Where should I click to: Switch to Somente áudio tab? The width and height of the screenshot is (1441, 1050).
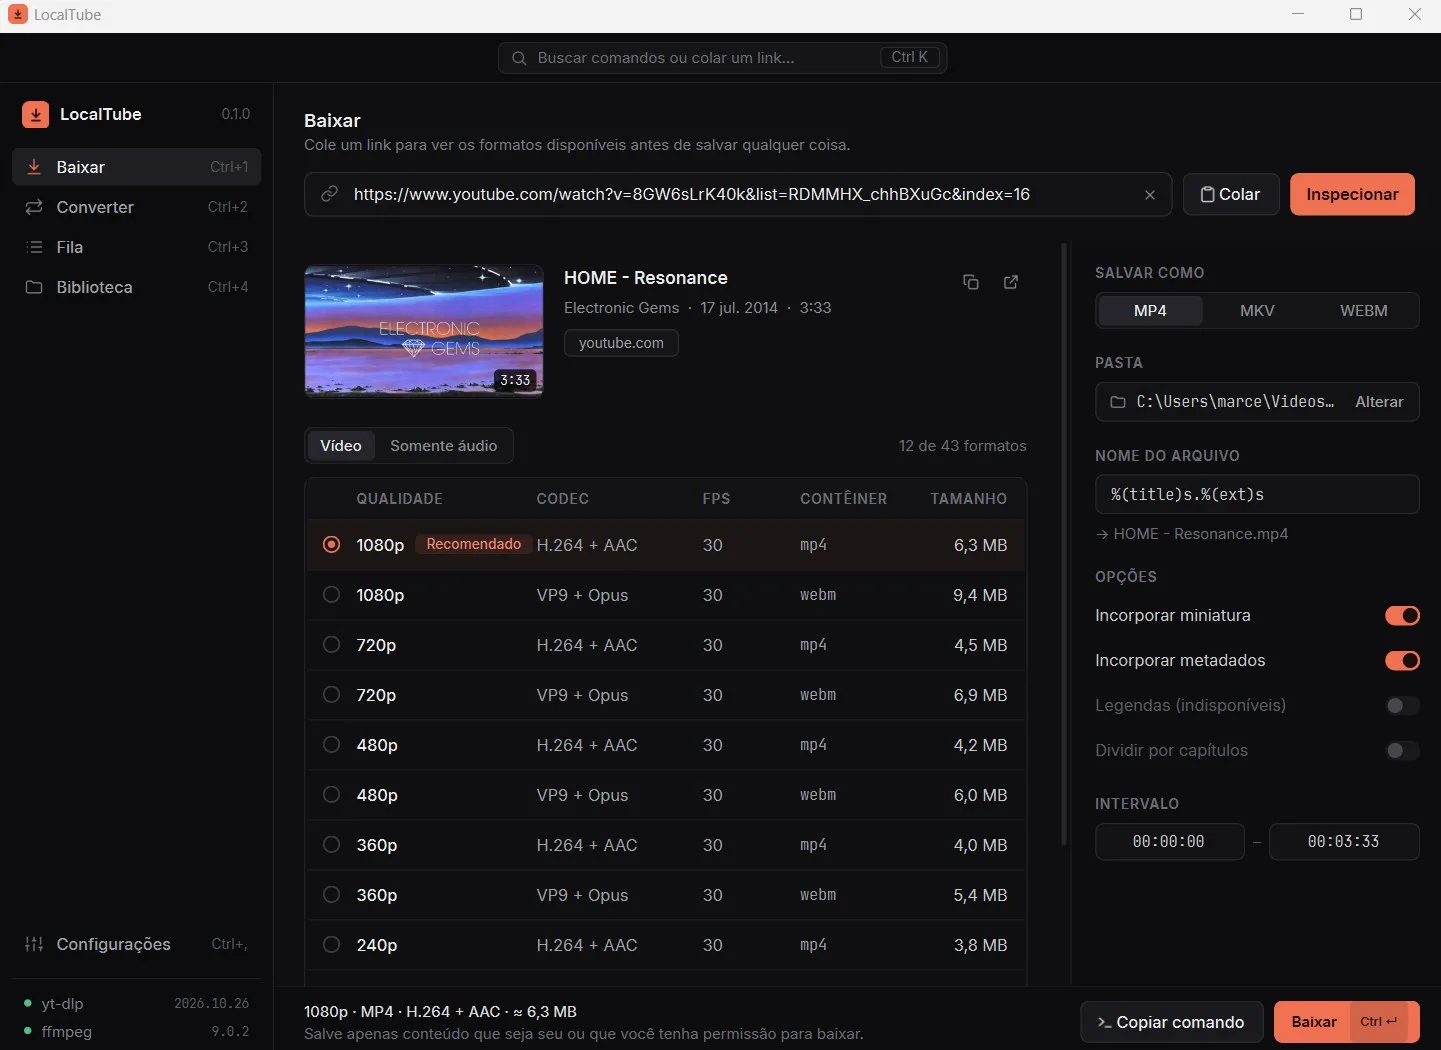(443, 446)
